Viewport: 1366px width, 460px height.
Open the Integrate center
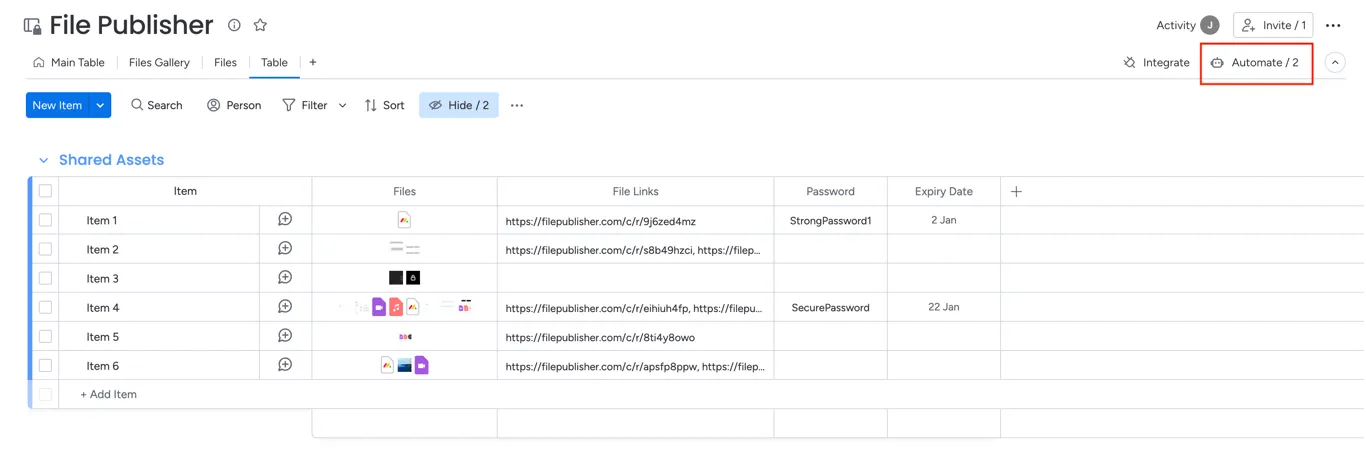tap(1156, 62)
